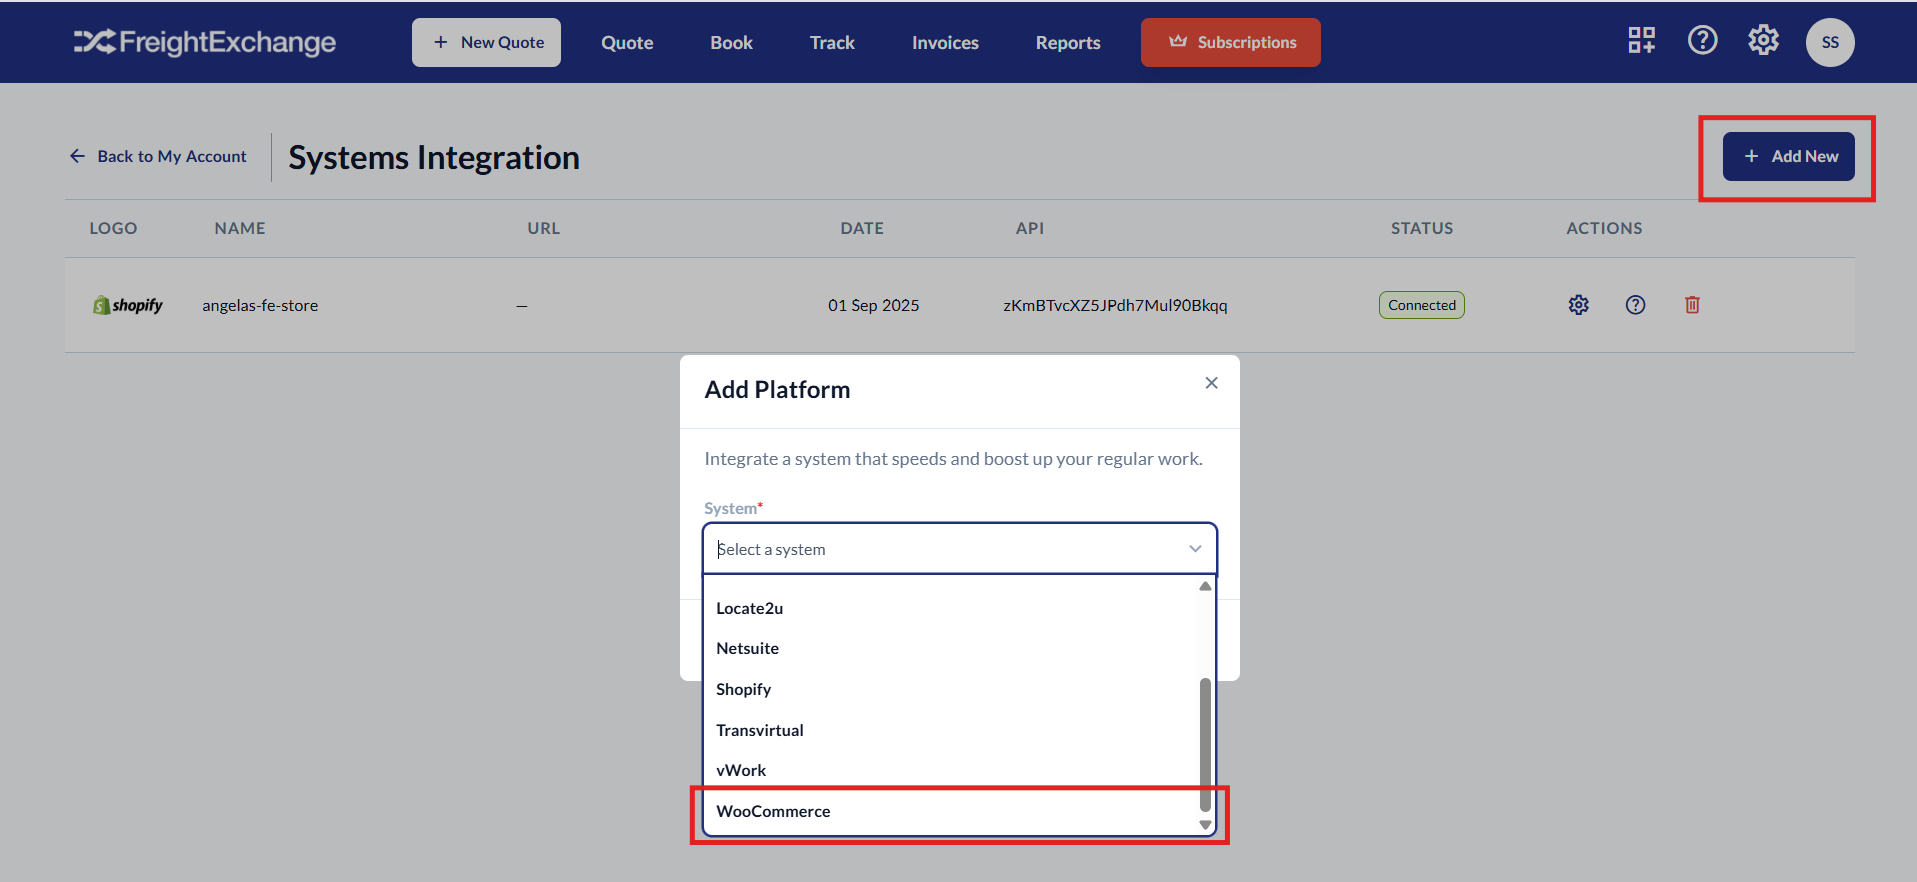Viewport: 1917px width, 882px height.
Task: Open the Reports menu
Action: pyautogui.click(x=1068, y=43)
